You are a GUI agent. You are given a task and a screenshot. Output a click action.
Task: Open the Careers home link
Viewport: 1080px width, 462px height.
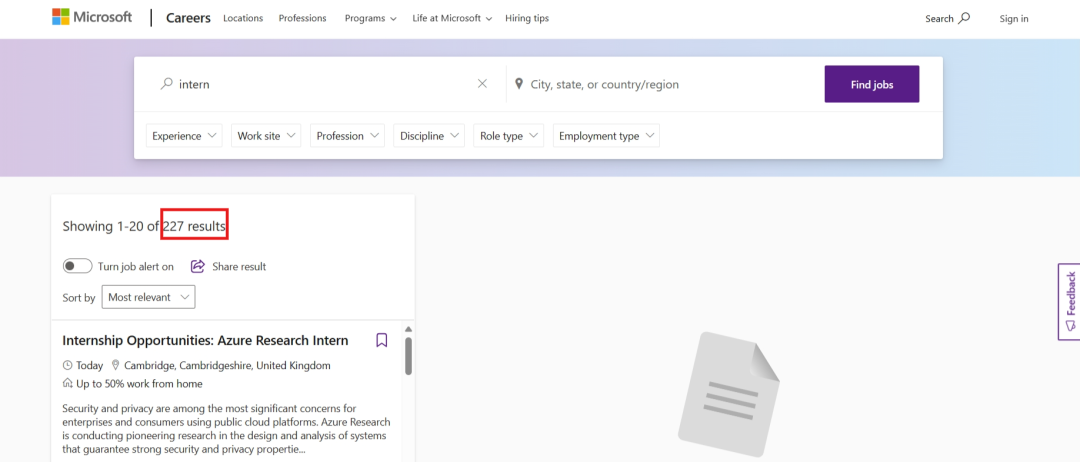pyautogui.click(x=188, y=18)
